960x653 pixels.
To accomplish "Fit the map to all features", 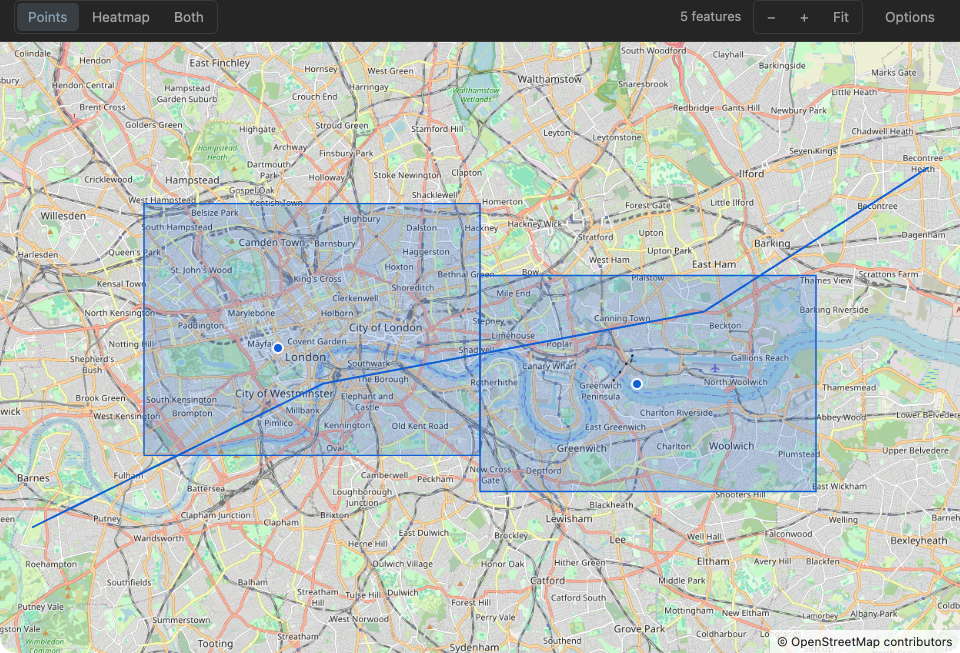I will click(x=841, y=17).
